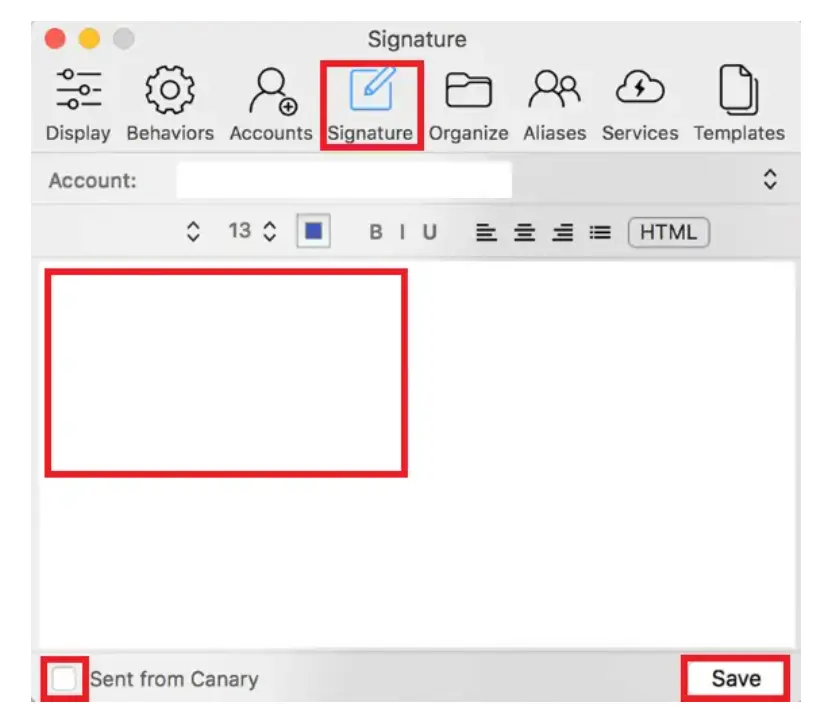Select the Signature preferences pane
Screen dimensions: 832x719
tap(371, 105)
